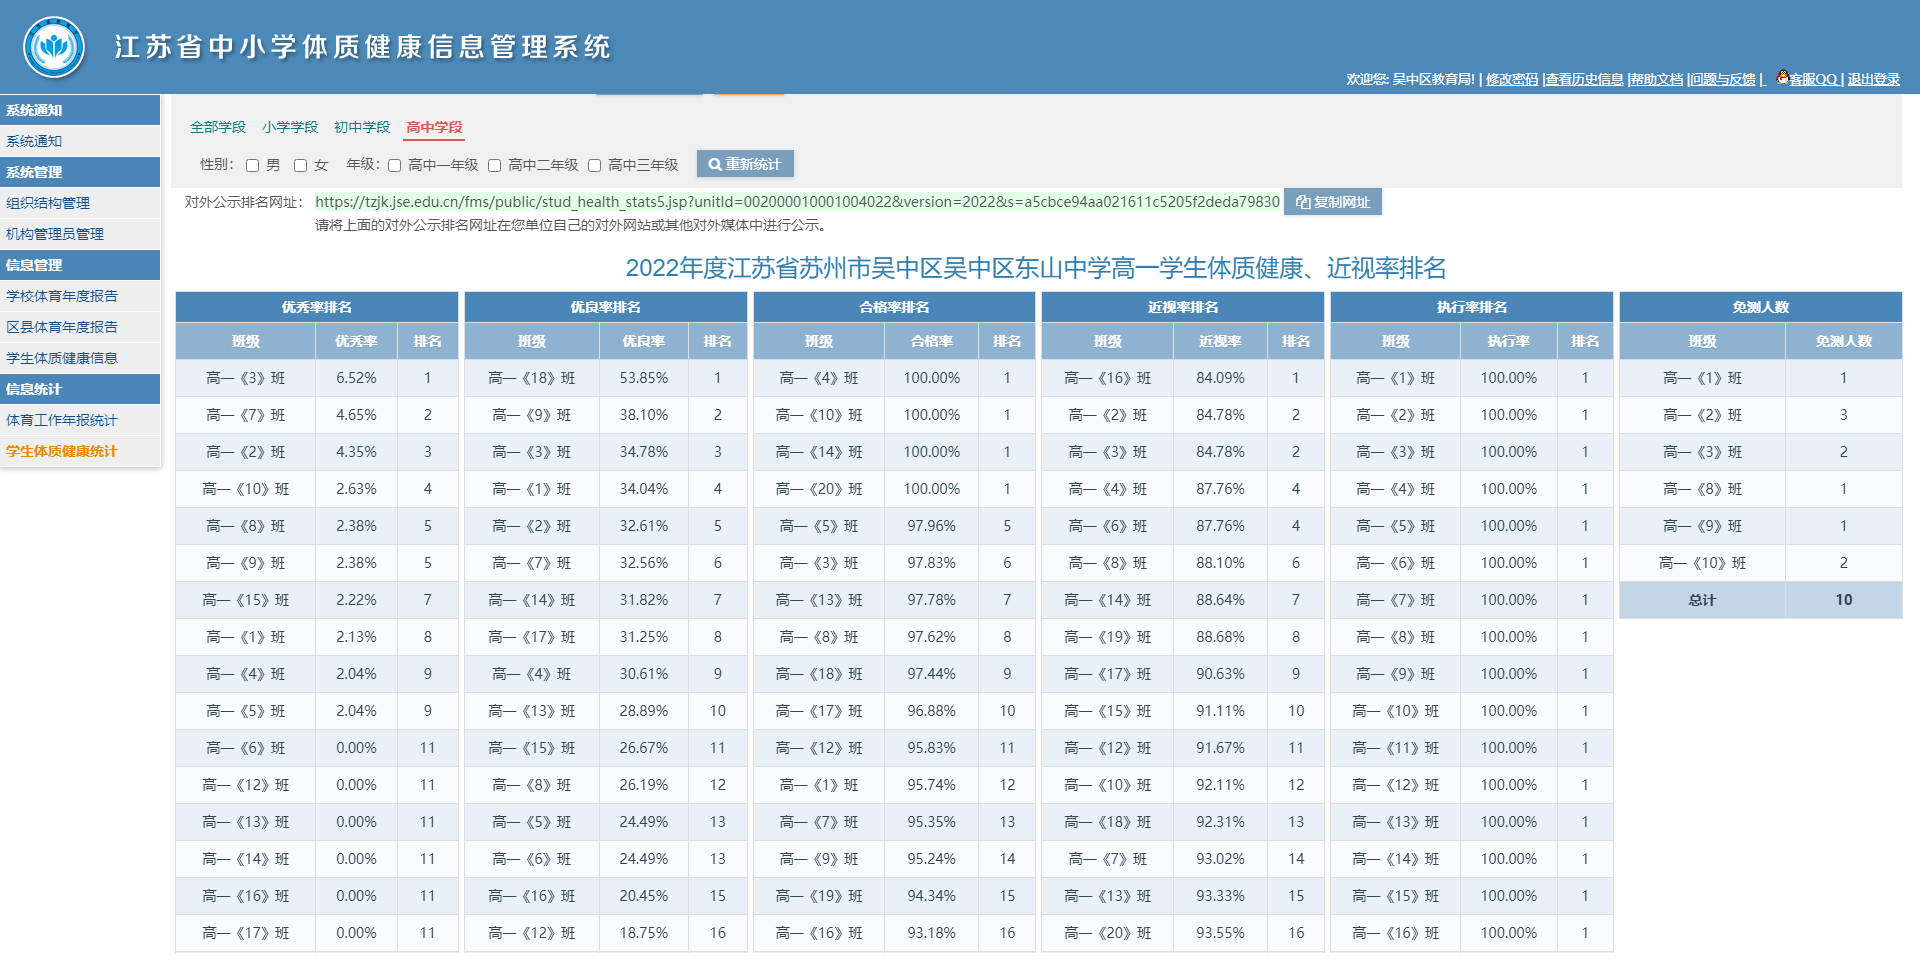Switch to the 小学学段 tab
1920x970 pixels.
290,127
